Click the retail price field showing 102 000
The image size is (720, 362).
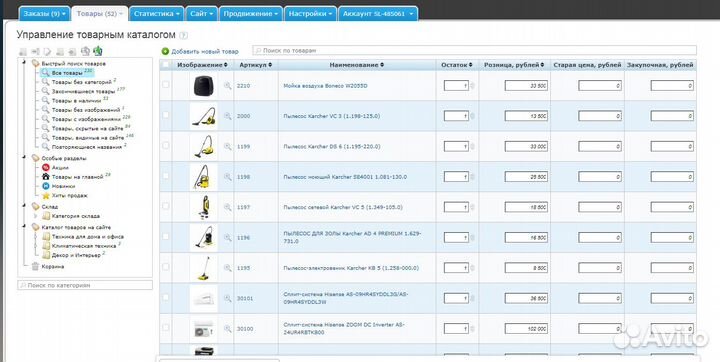coord(526,329)
